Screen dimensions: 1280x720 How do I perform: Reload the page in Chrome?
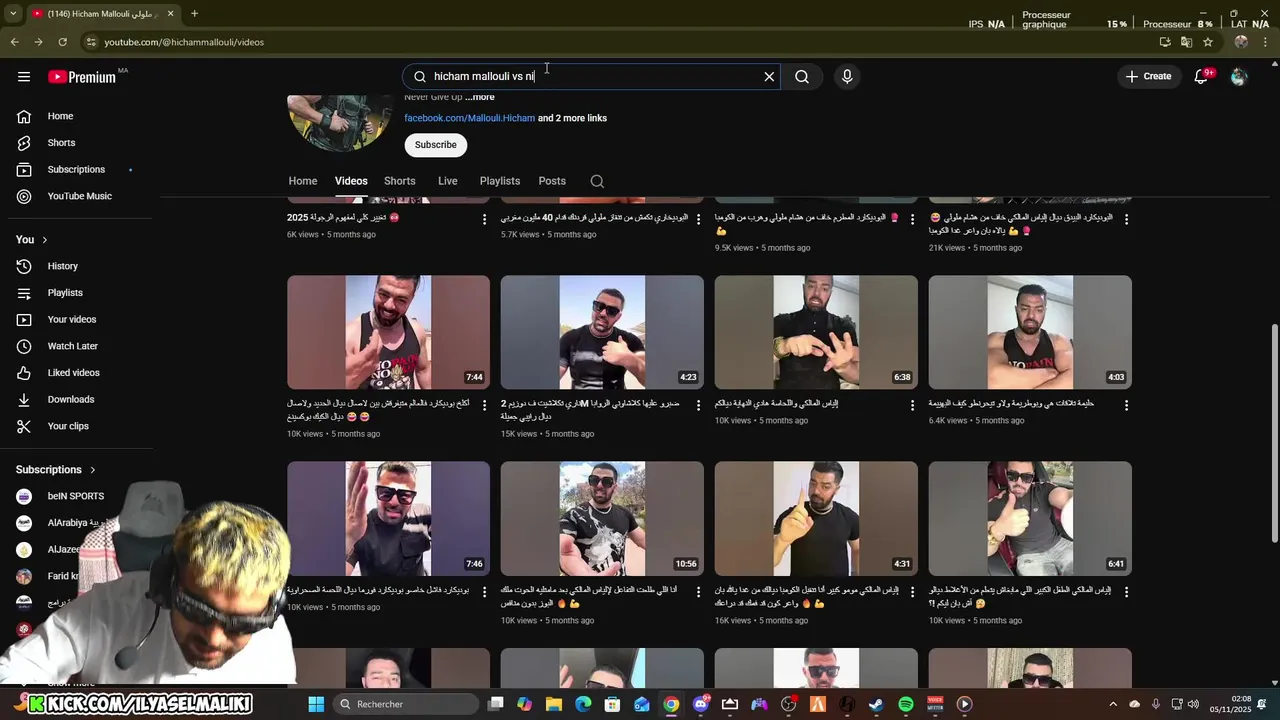coord(62,42)
